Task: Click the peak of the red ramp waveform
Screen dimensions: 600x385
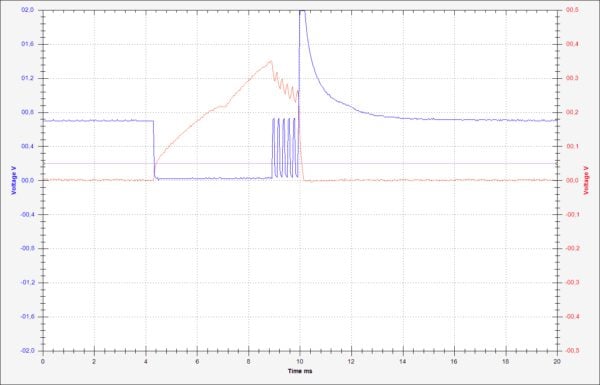Action: (x=271, y=61)
